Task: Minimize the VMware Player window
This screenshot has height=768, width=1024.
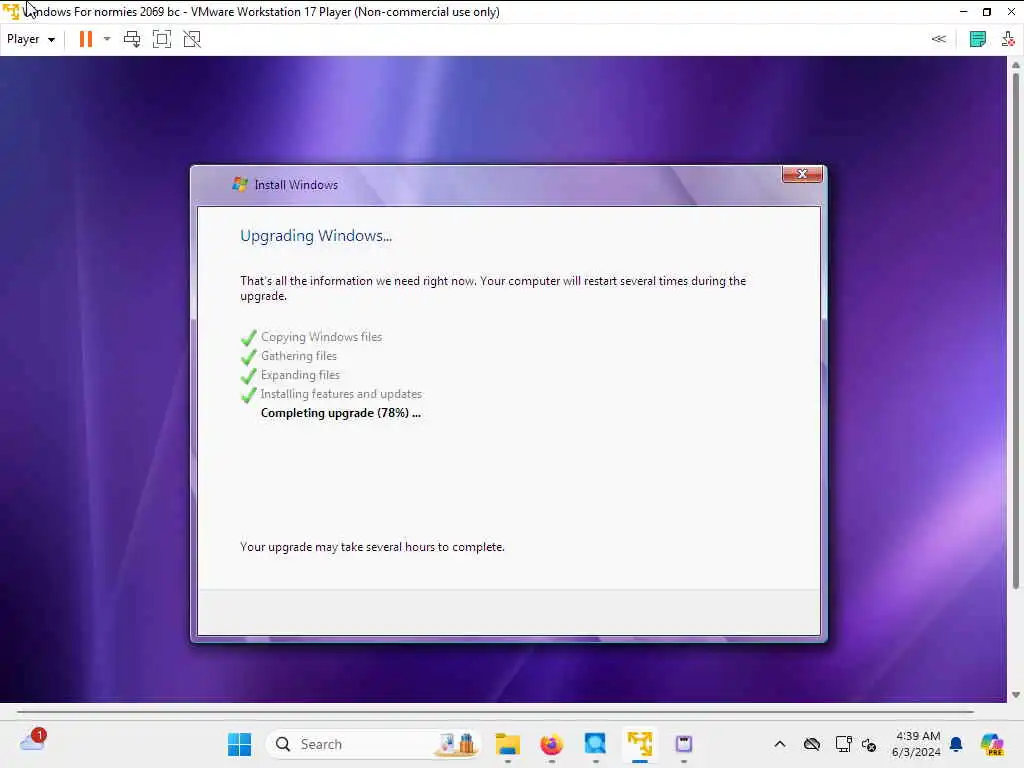Action: tap(963, 12)
